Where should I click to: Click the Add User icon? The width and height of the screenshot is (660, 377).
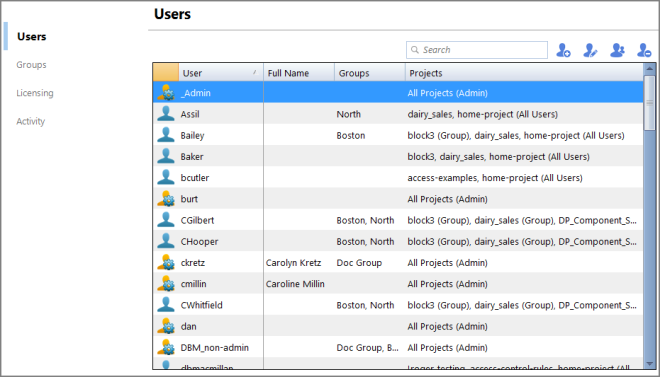click(563, 50)
